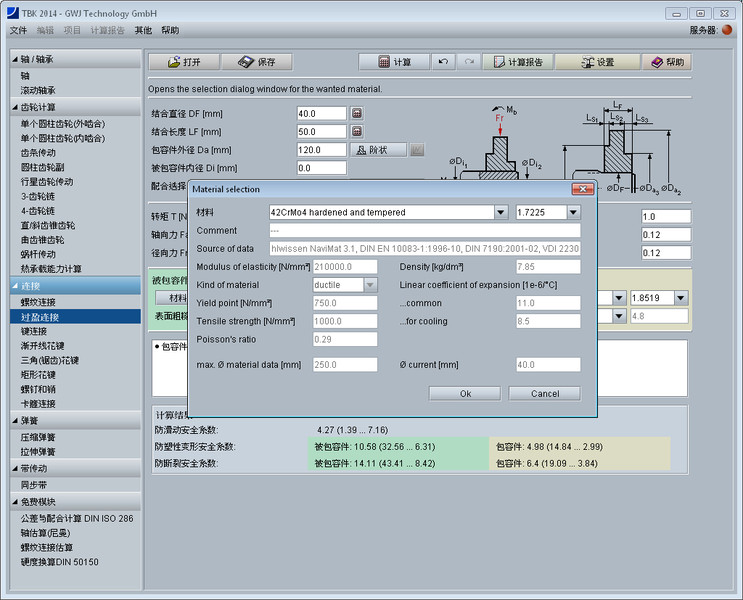
Task: Open the 1.7225 material number dropdown
Action: point(573,213)
